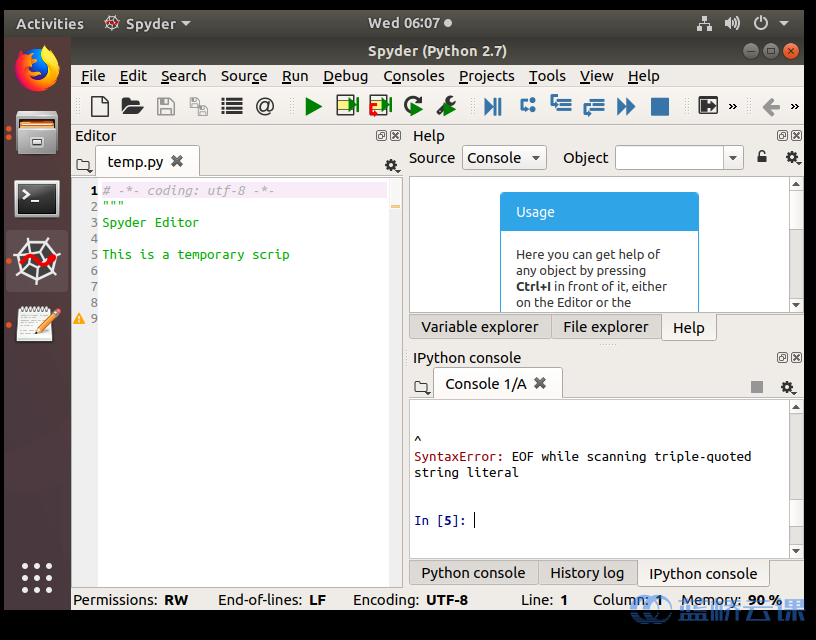This screenshot has height=640, width=816.
Task: Open the Source menu
Action: click(244, 76)
